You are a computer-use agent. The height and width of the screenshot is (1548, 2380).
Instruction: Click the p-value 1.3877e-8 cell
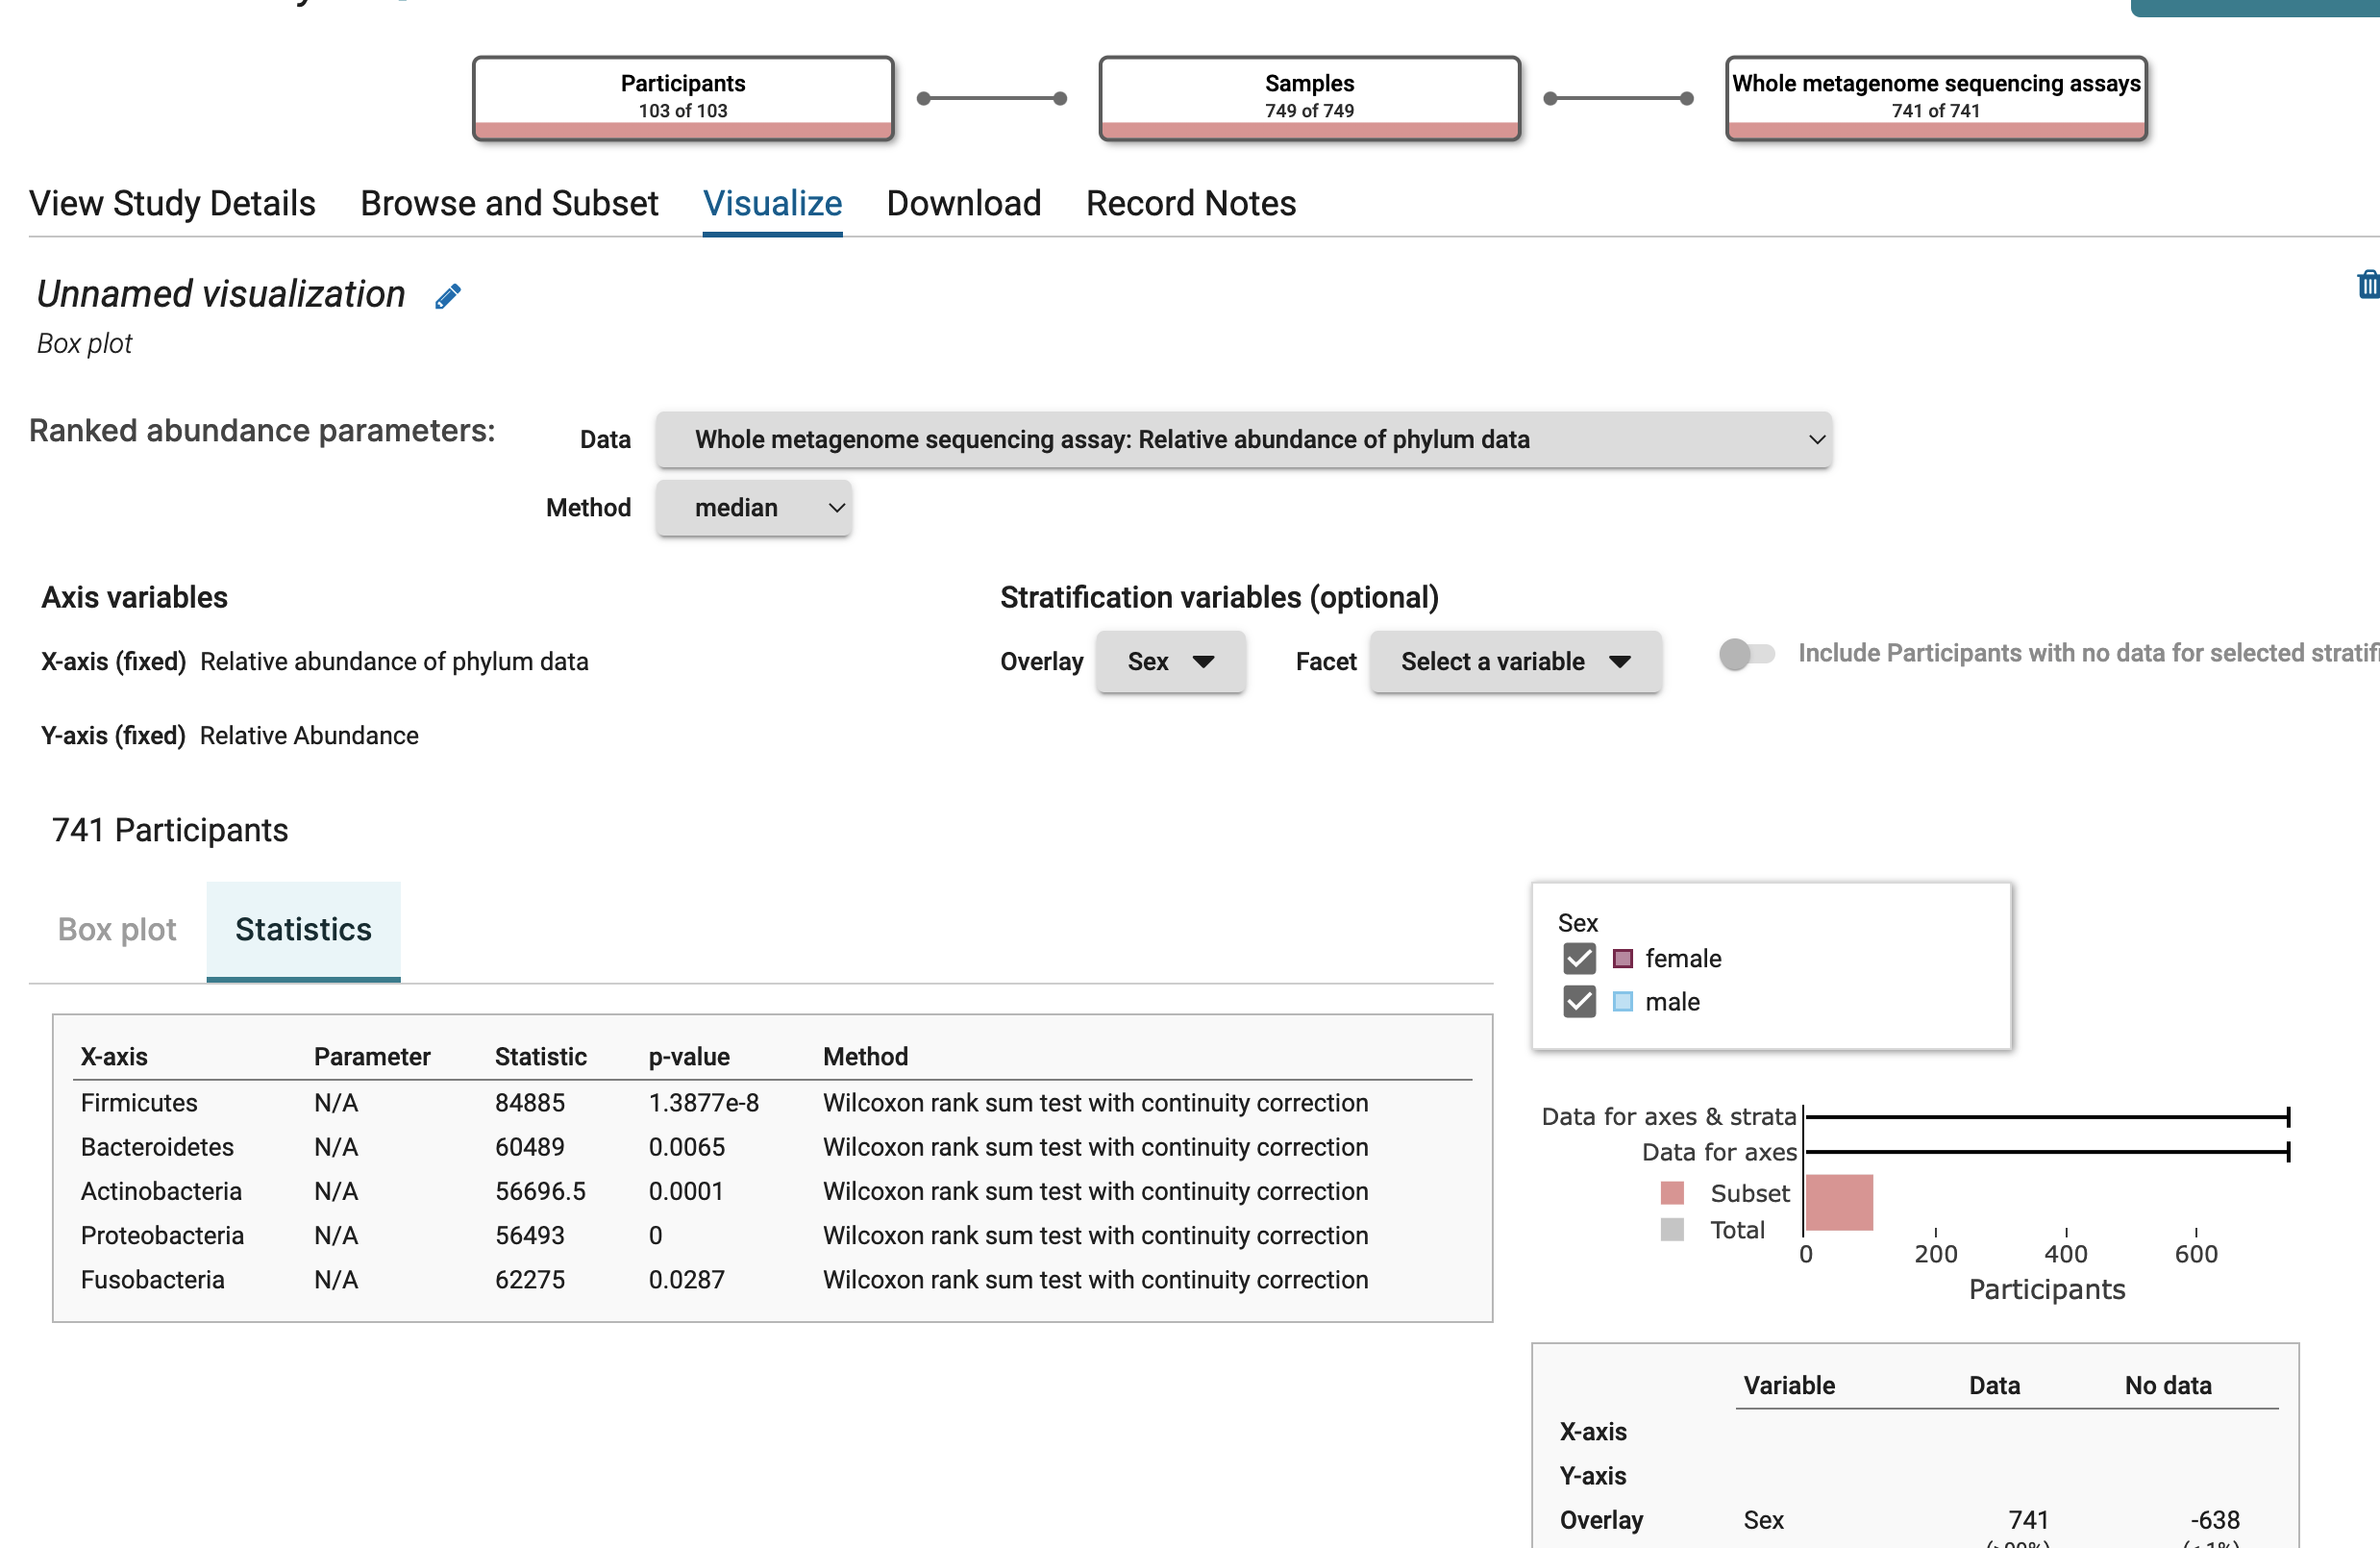703,1102
